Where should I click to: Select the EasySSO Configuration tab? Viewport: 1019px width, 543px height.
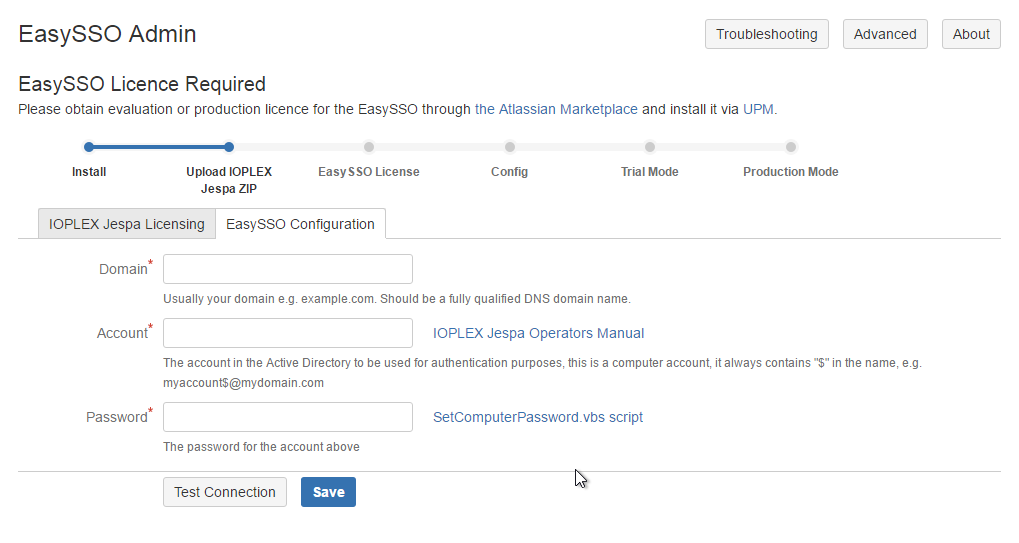click(300, 224)
